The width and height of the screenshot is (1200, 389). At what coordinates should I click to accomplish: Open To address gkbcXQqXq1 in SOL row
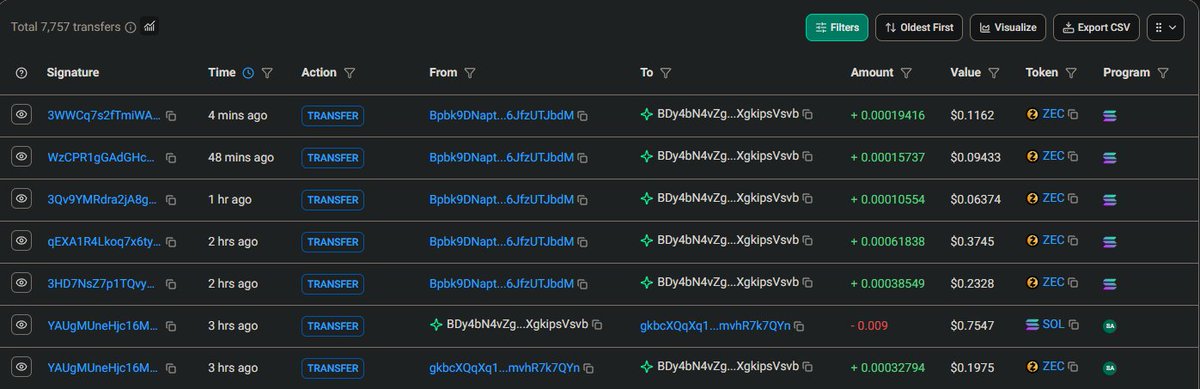[x=715, y=326]
